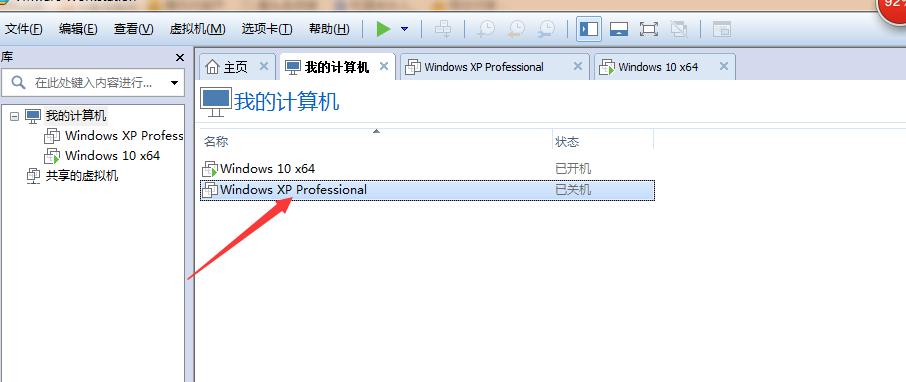Click the 共享的虚拟机 shared VMs icon
Screen dimensions: 906x382
tap(34, 176)
